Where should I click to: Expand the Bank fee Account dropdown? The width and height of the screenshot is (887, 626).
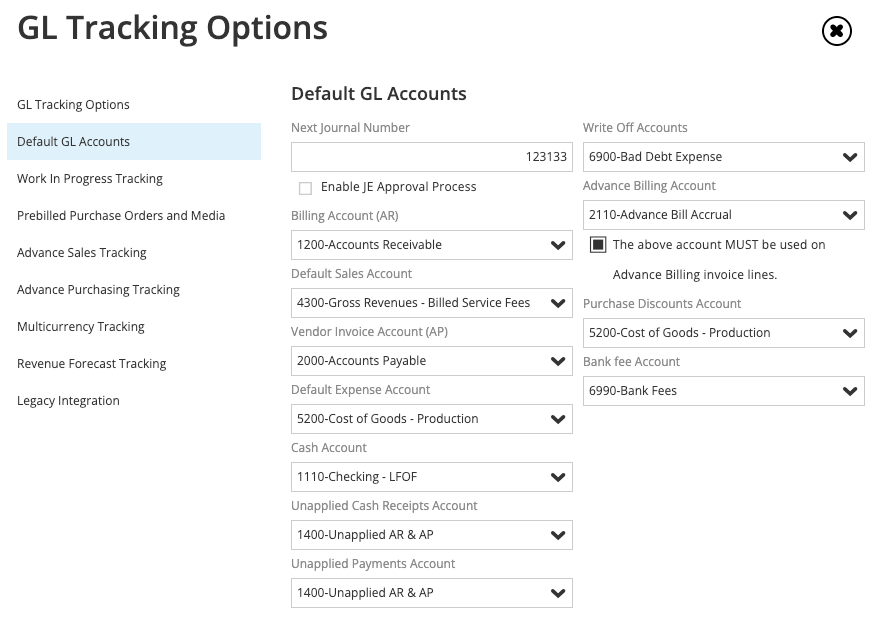coord(723,391)
